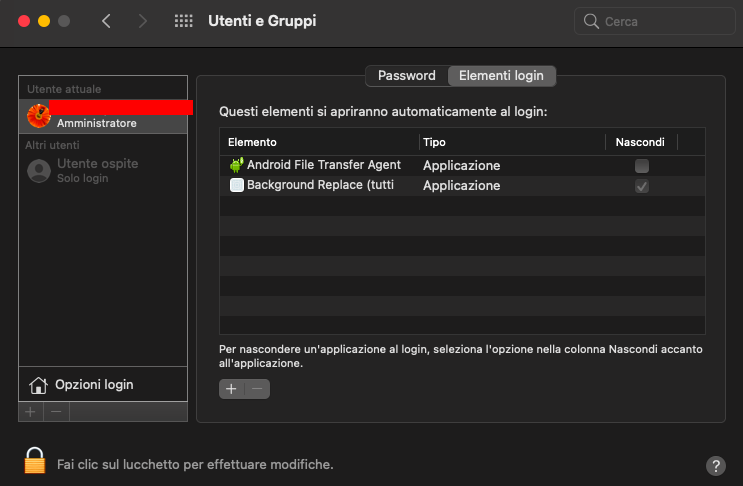
Task: Add a user with the sidebar plus
Action: [x=30, y=412]
